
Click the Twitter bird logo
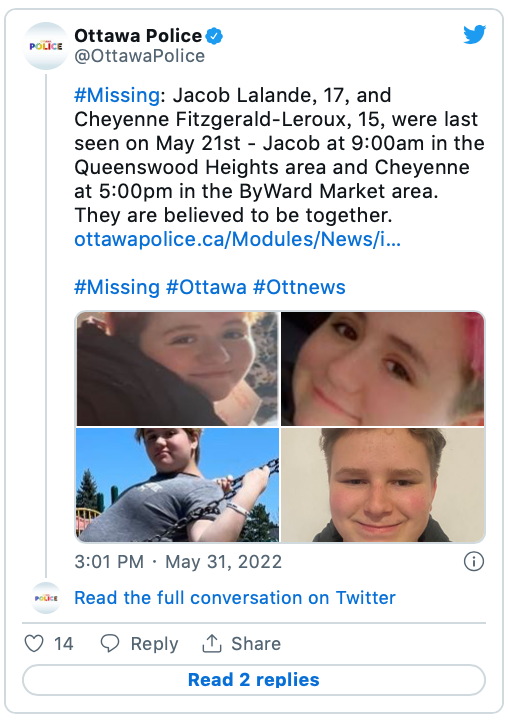click(x=474, y=35)
